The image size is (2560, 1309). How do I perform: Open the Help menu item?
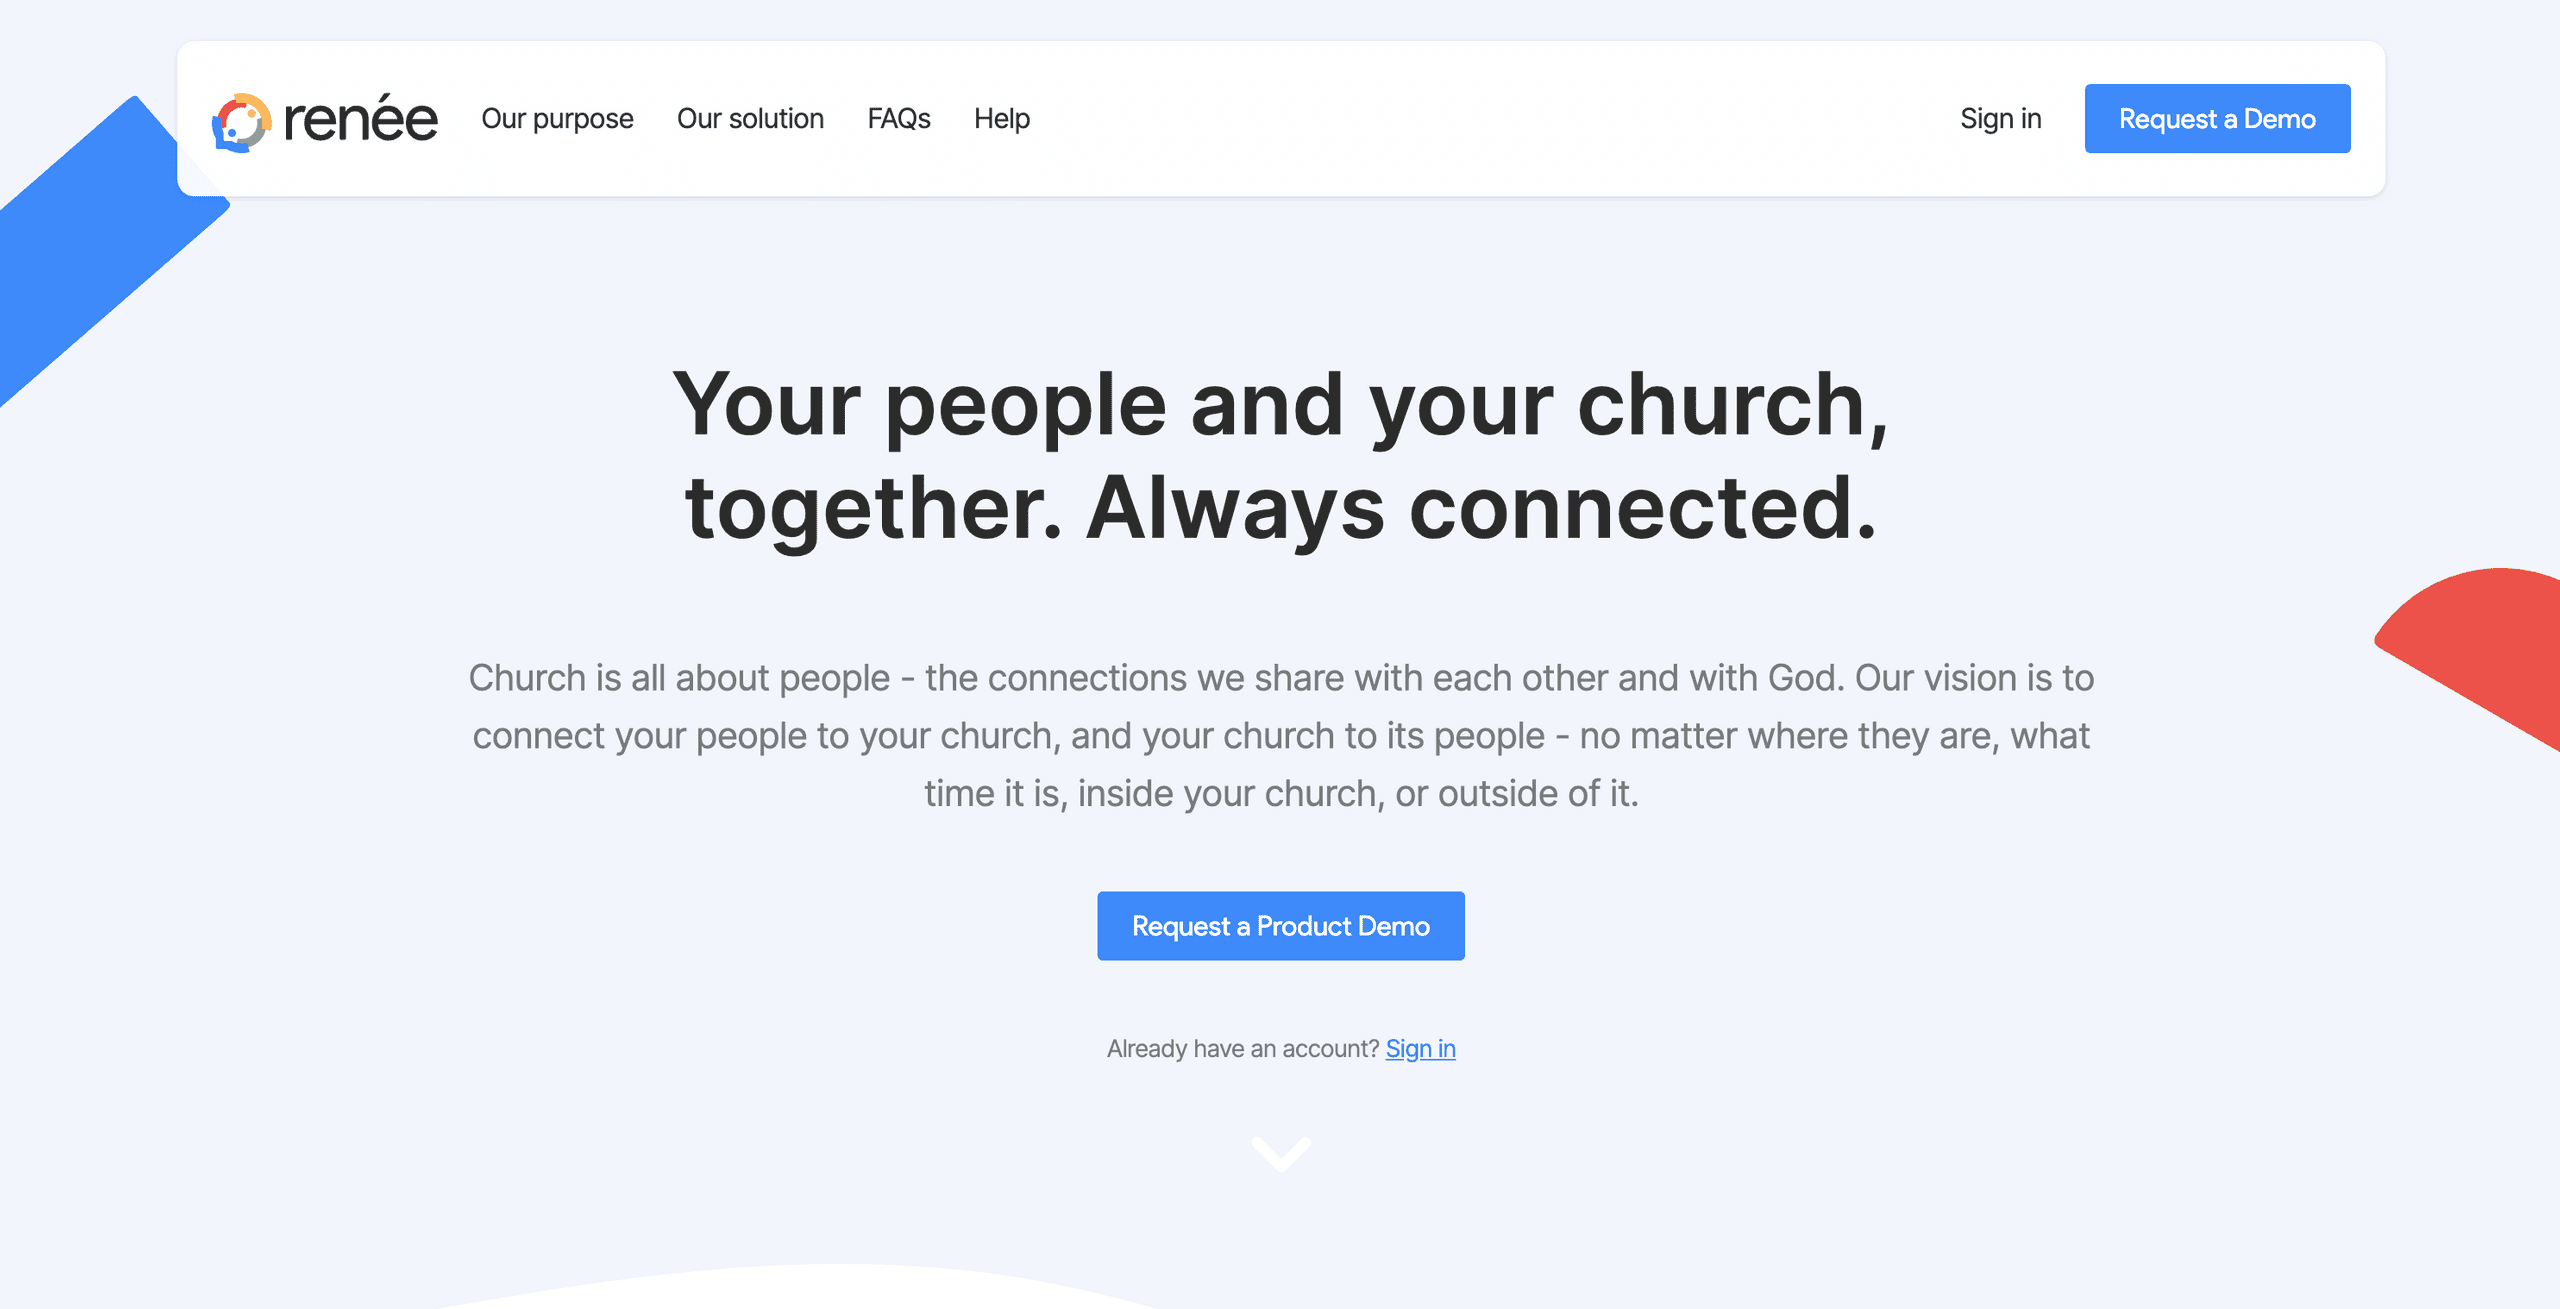[x=1002, y=119]
